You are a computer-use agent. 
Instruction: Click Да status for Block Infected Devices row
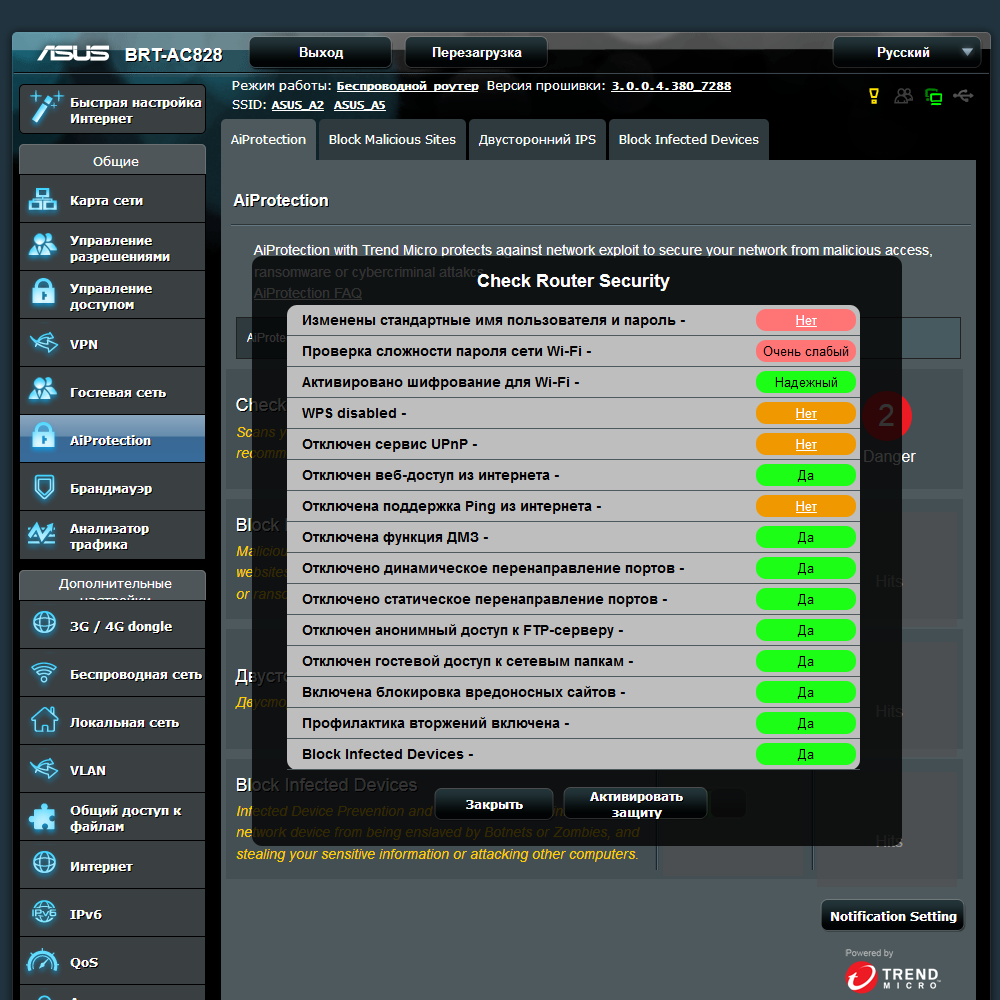(x=805, y=754)
